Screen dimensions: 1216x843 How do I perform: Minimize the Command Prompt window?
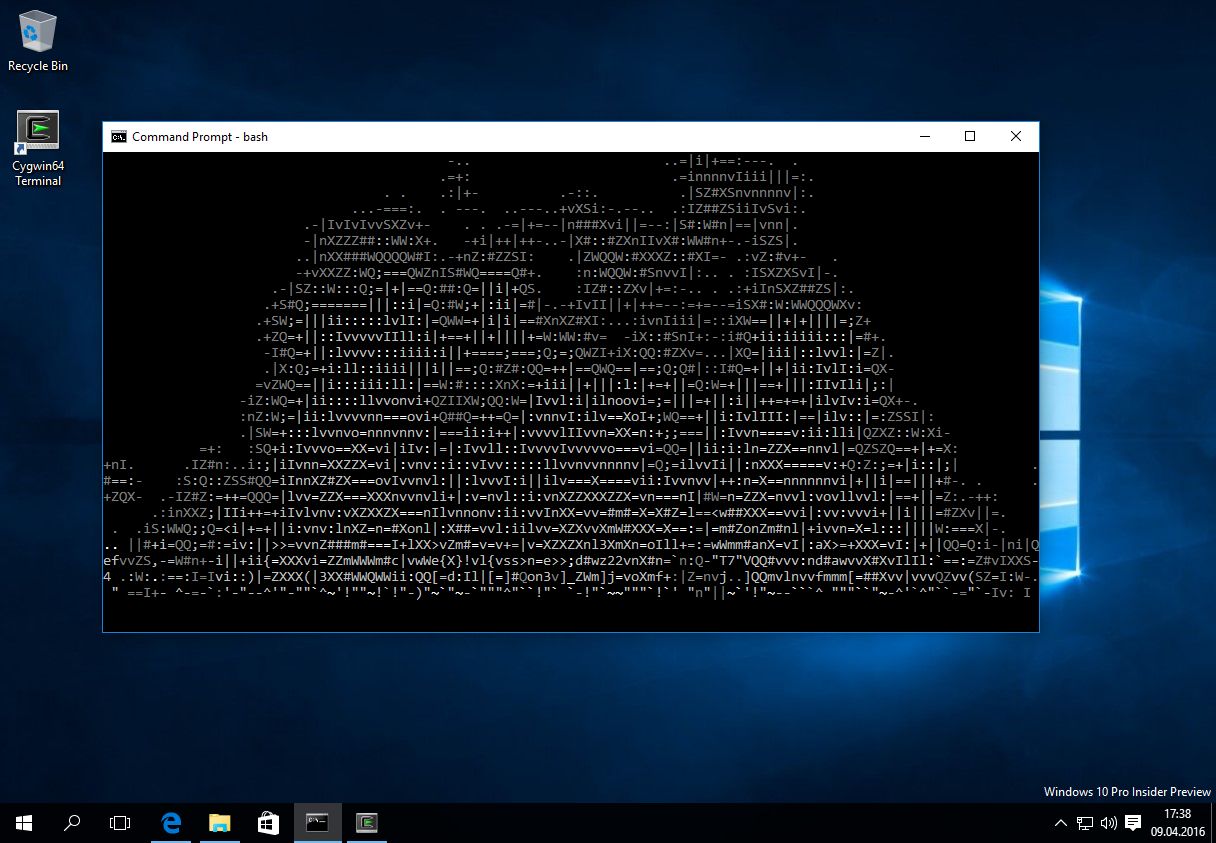[924, 137]
